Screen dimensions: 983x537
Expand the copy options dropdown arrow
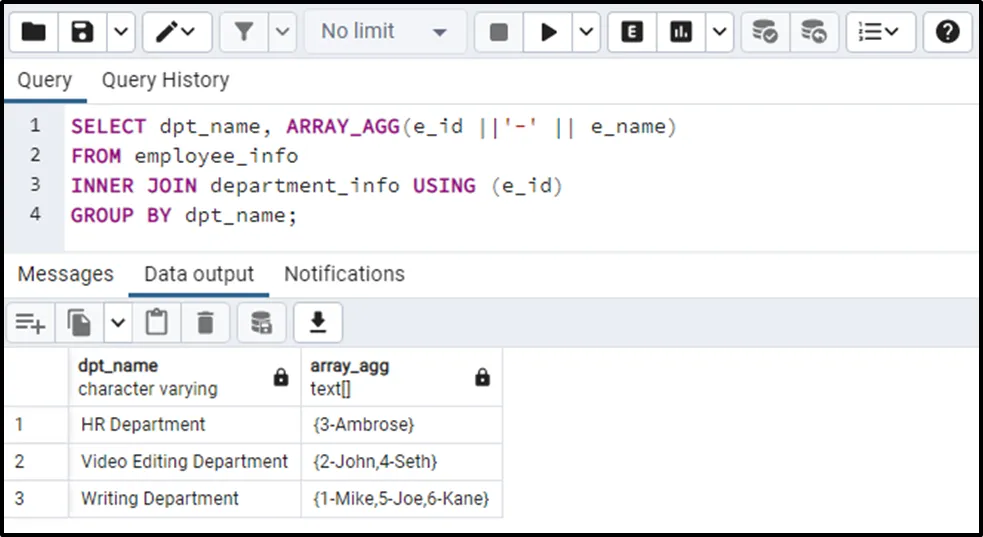[118, 322]
